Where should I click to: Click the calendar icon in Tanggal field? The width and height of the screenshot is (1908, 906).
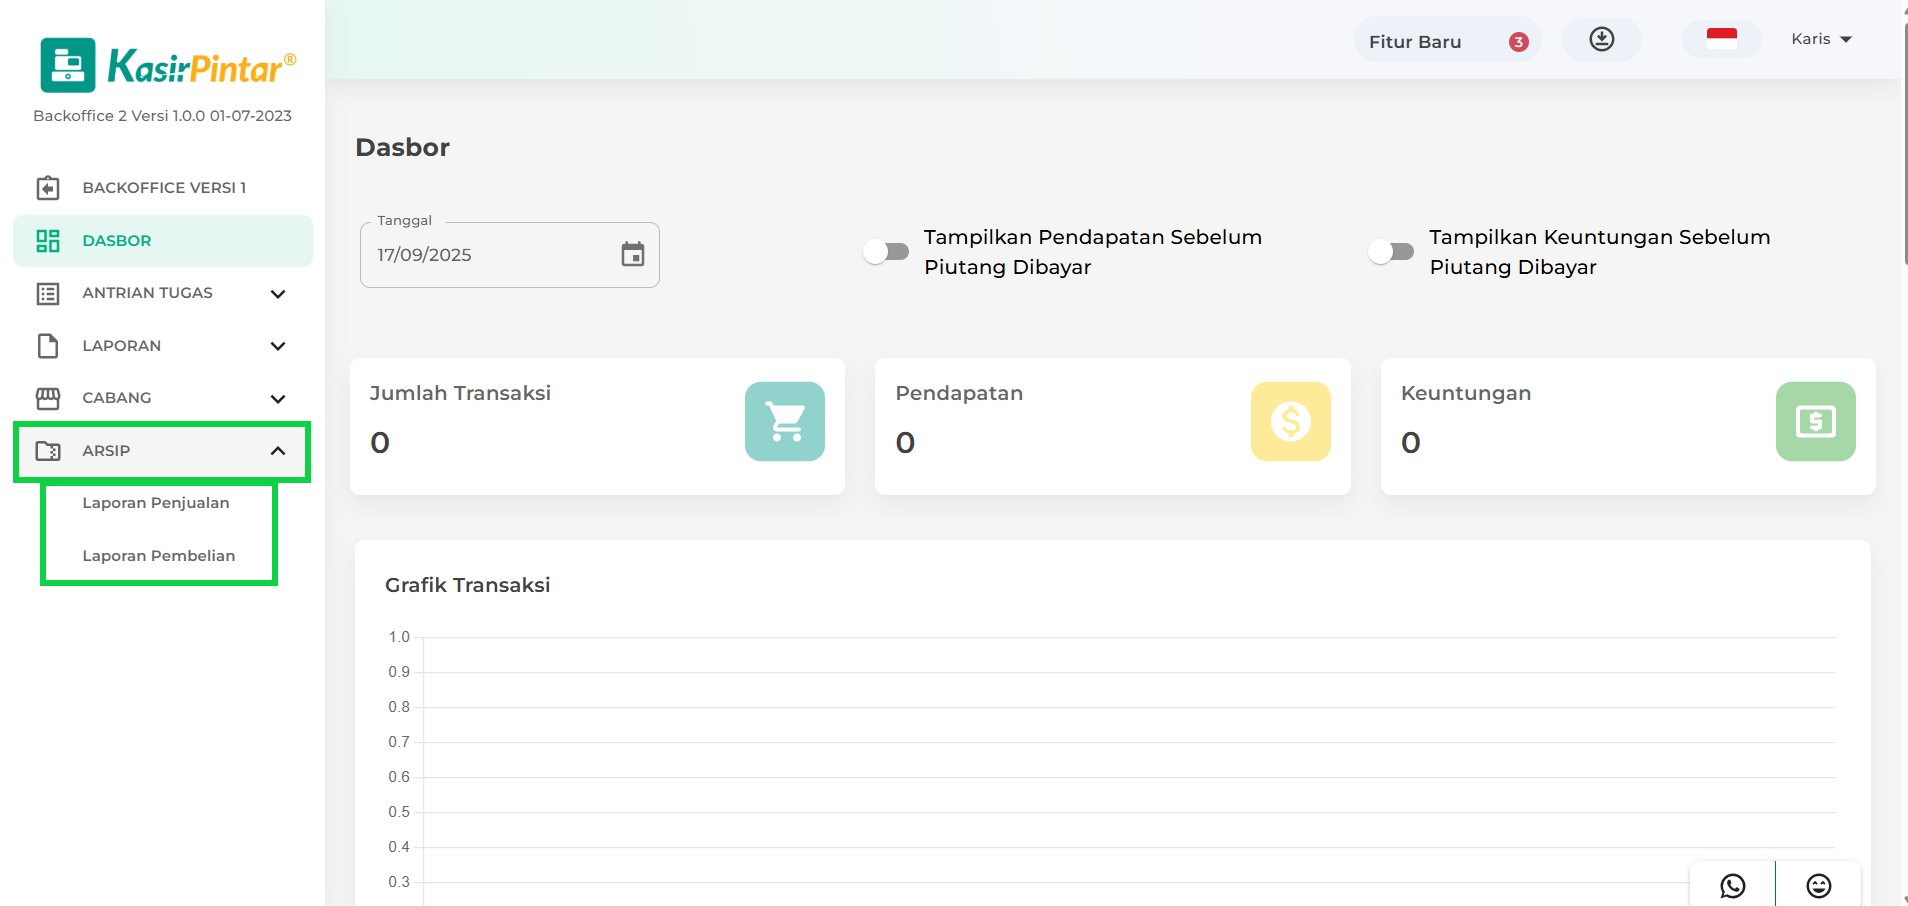(632, 255)
